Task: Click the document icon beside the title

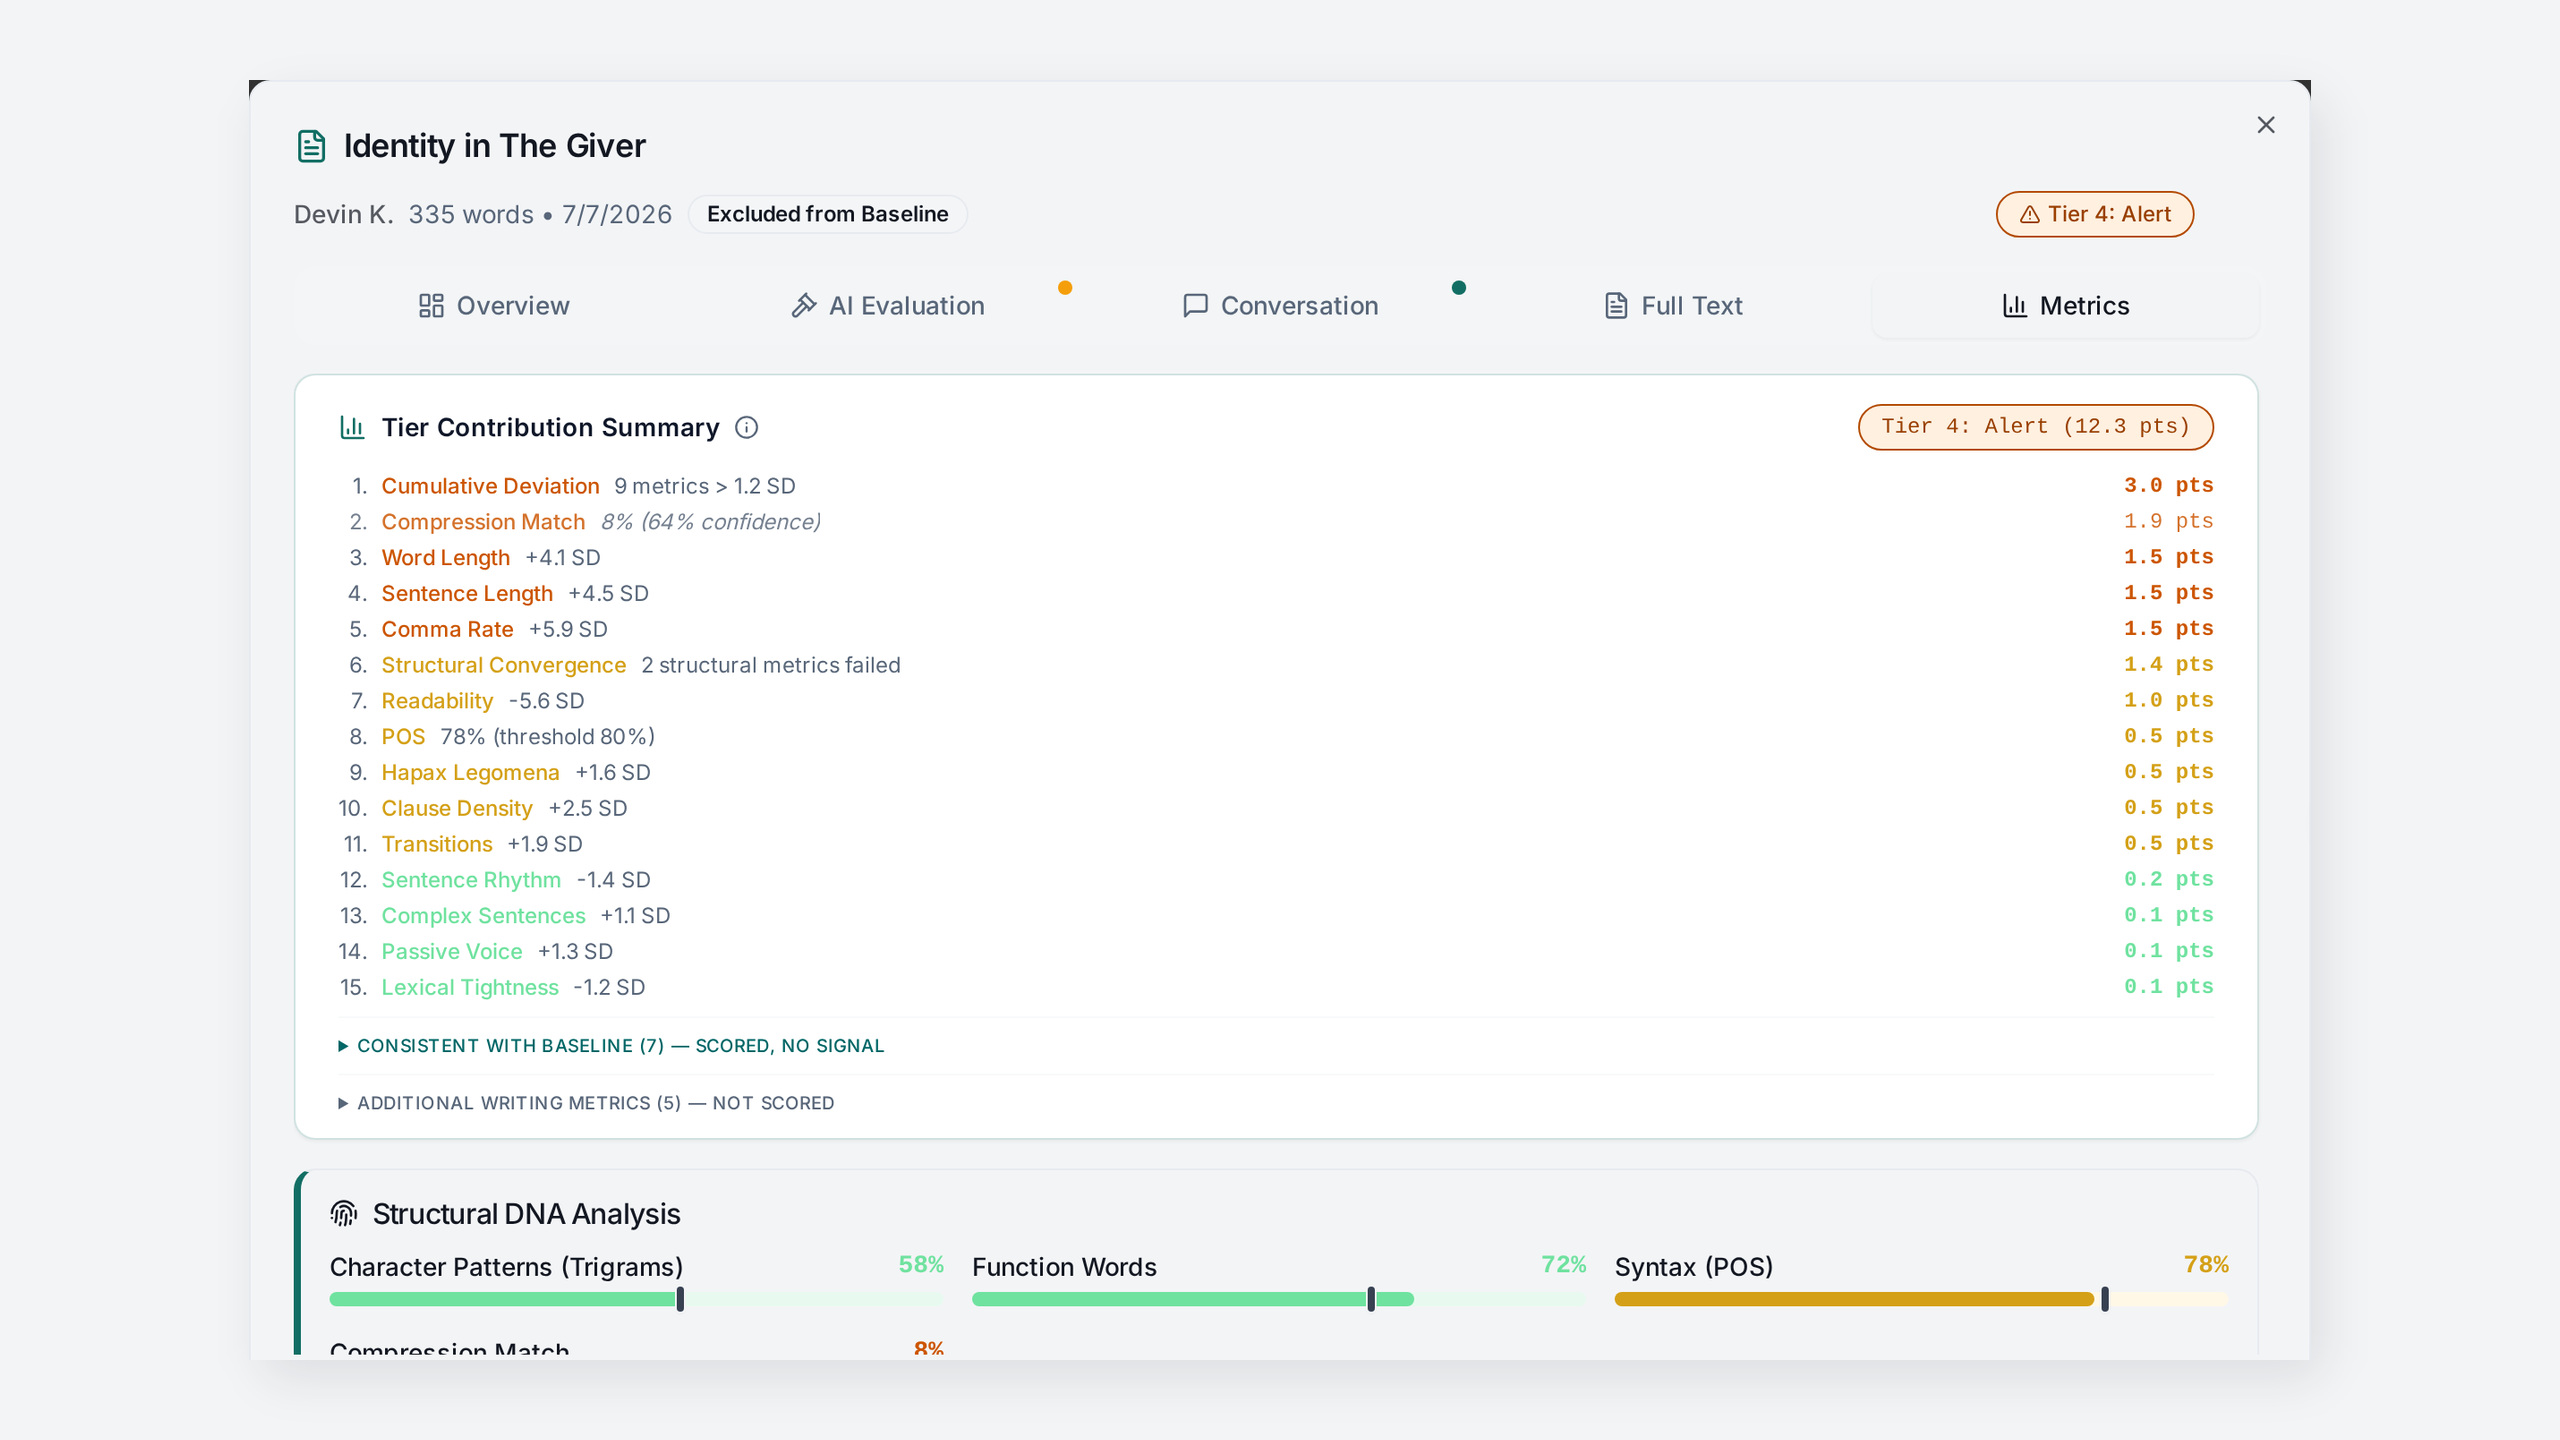Action: pyautogui.click(x=311, y=146)
